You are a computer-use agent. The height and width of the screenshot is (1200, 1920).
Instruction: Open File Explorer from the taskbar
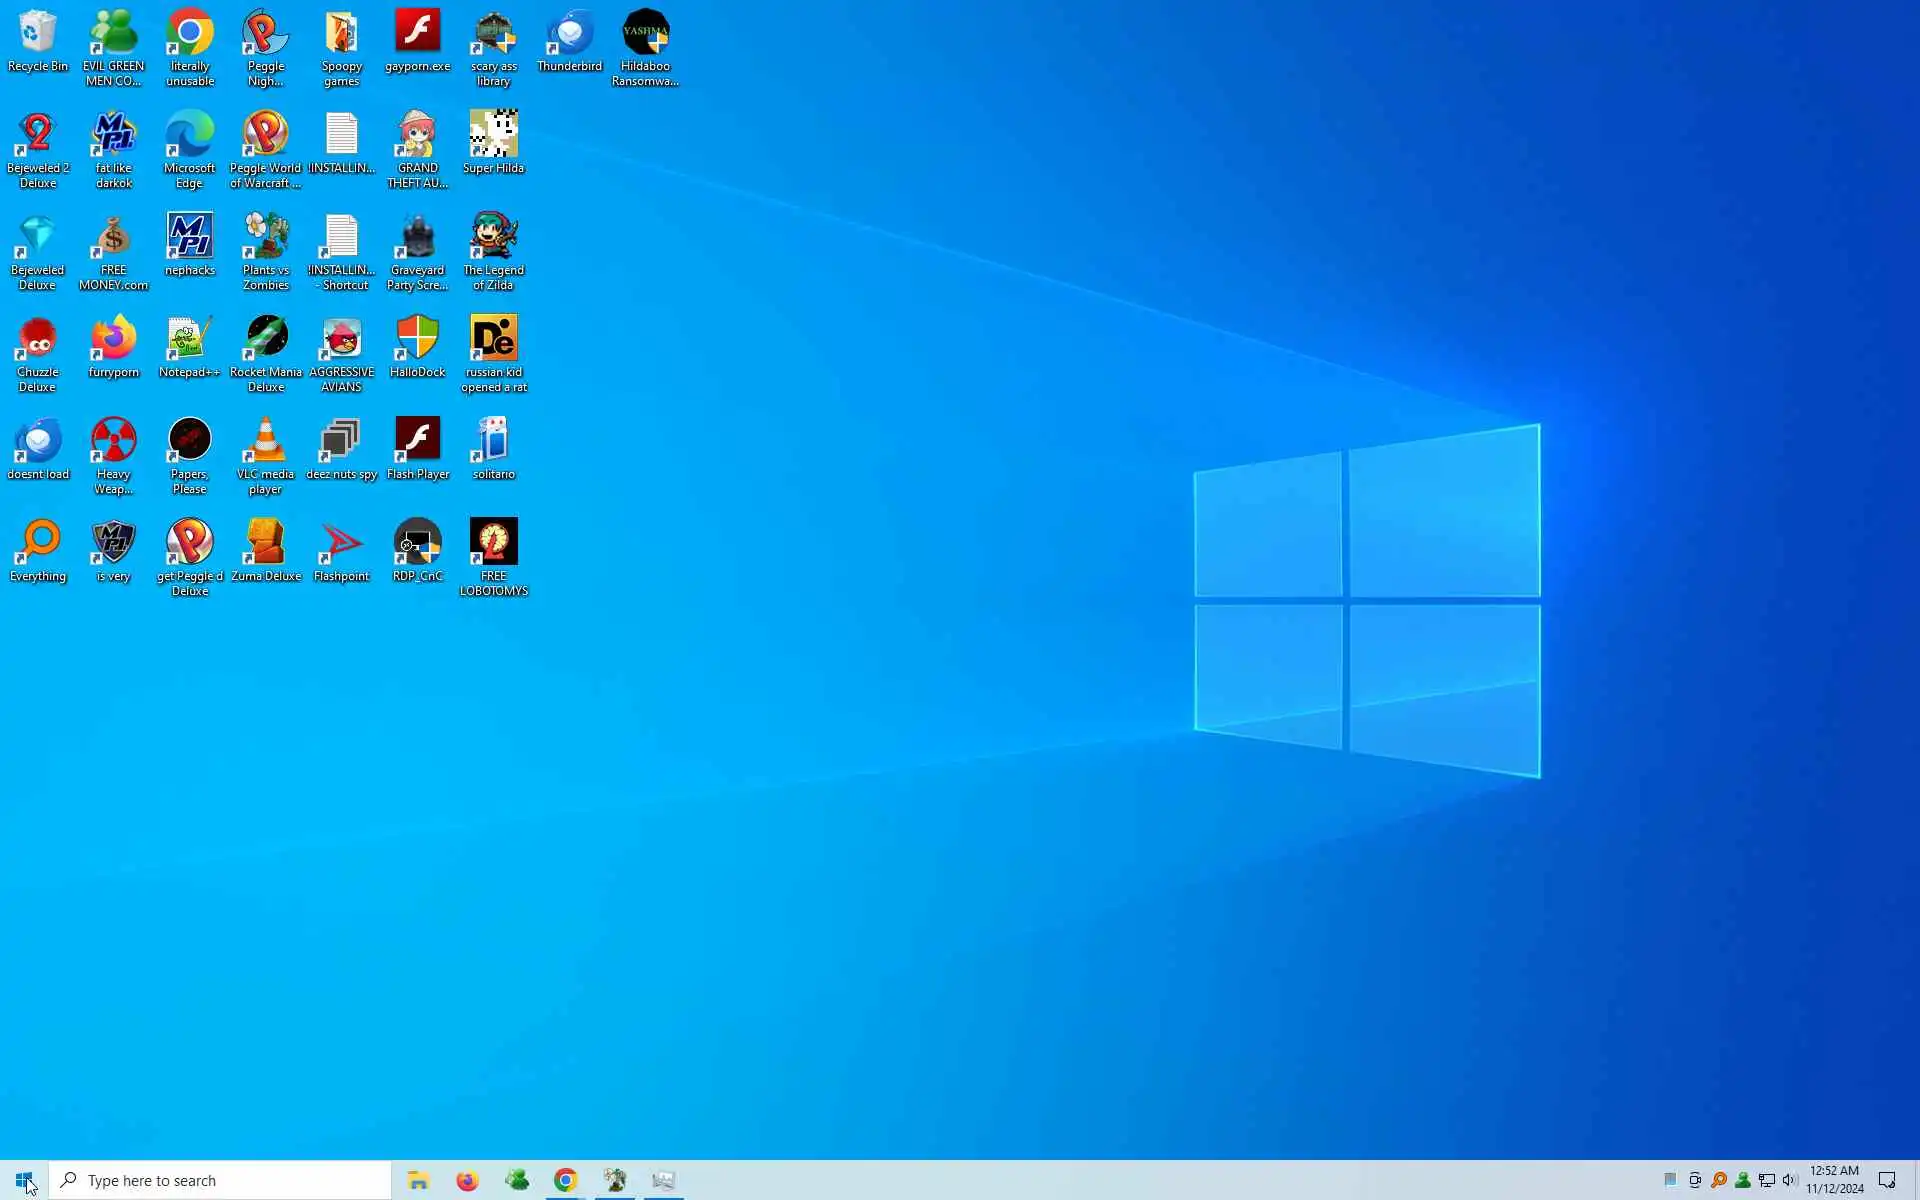pos(418,1181)
